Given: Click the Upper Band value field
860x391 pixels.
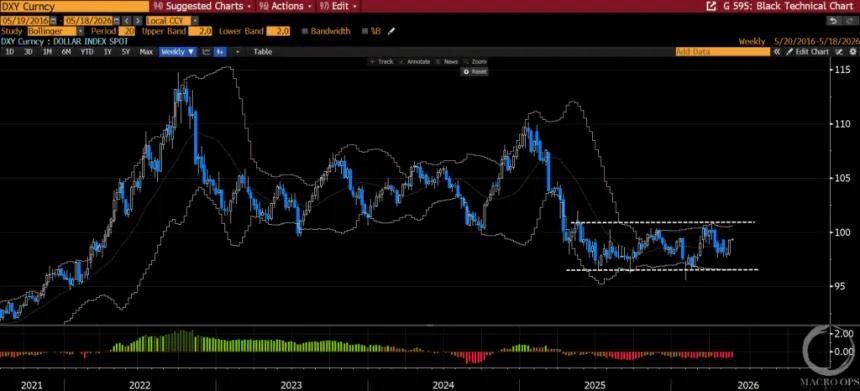Looking at the screenshot, I should 200,31.
